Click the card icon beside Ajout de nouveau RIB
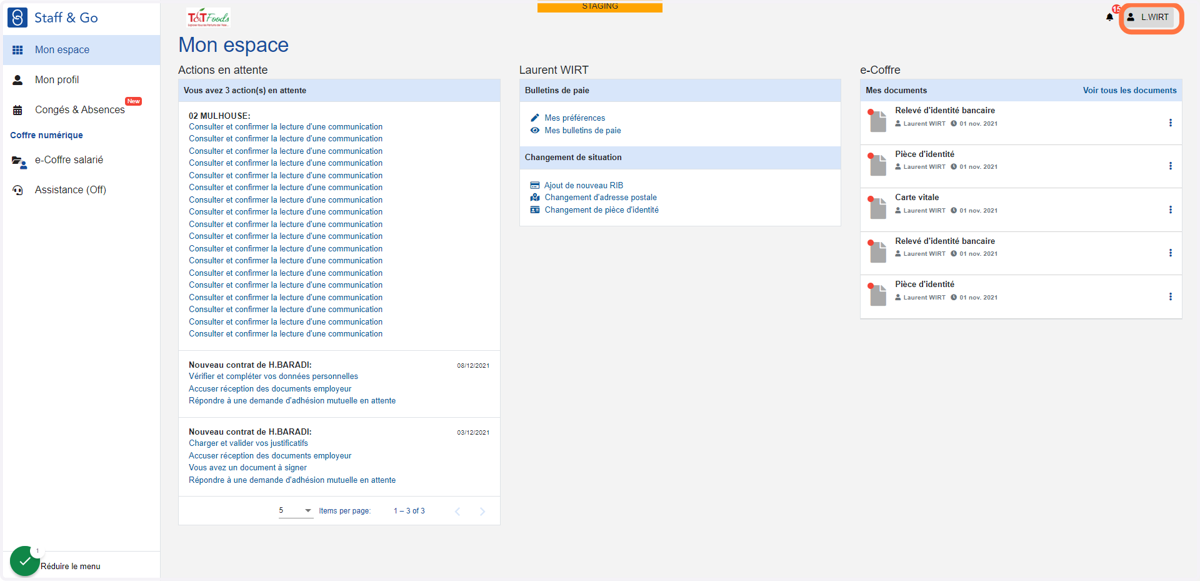This screenshot has width=1200, height=581. coord(535,185)
